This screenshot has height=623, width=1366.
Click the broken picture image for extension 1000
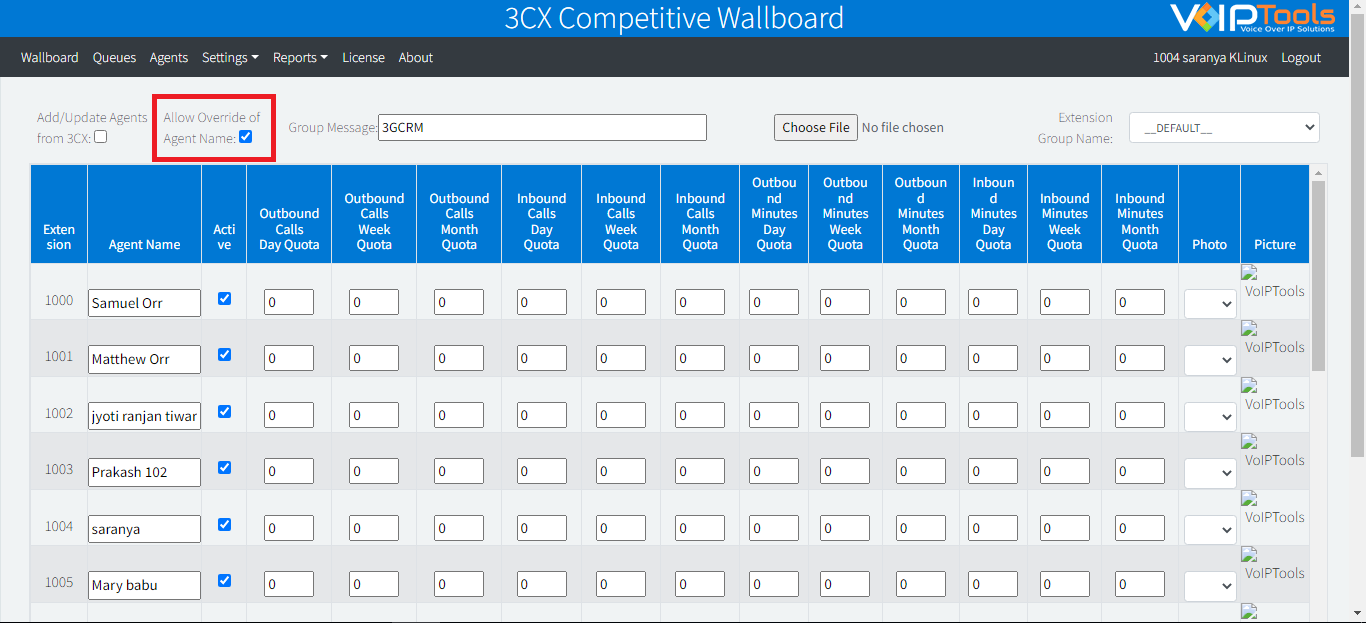tap(1273, 283)
